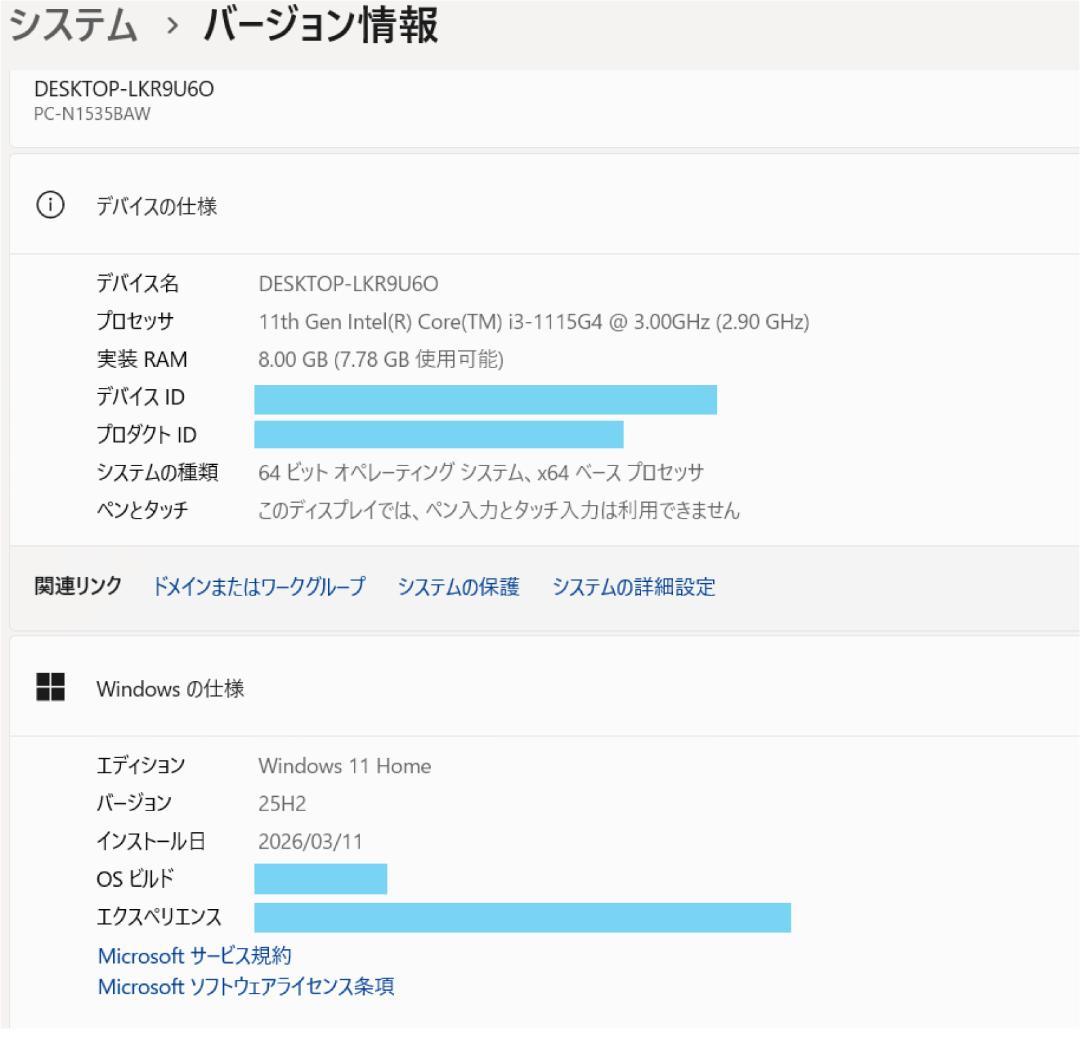Click the エディション label
The width and height of the screenshot is (1080, 1048).
[141, 766]
